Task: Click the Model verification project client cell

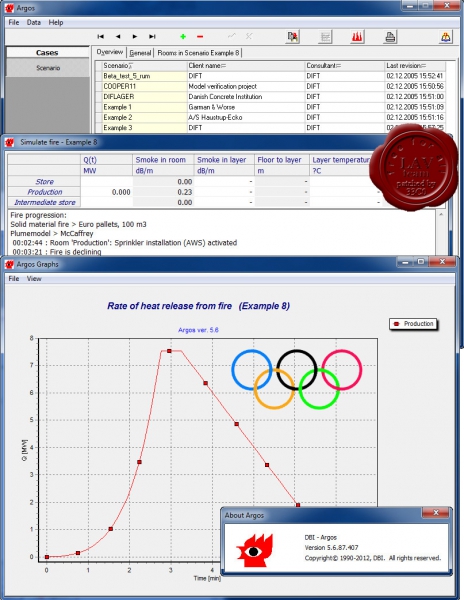Action: tap(246, 86)
